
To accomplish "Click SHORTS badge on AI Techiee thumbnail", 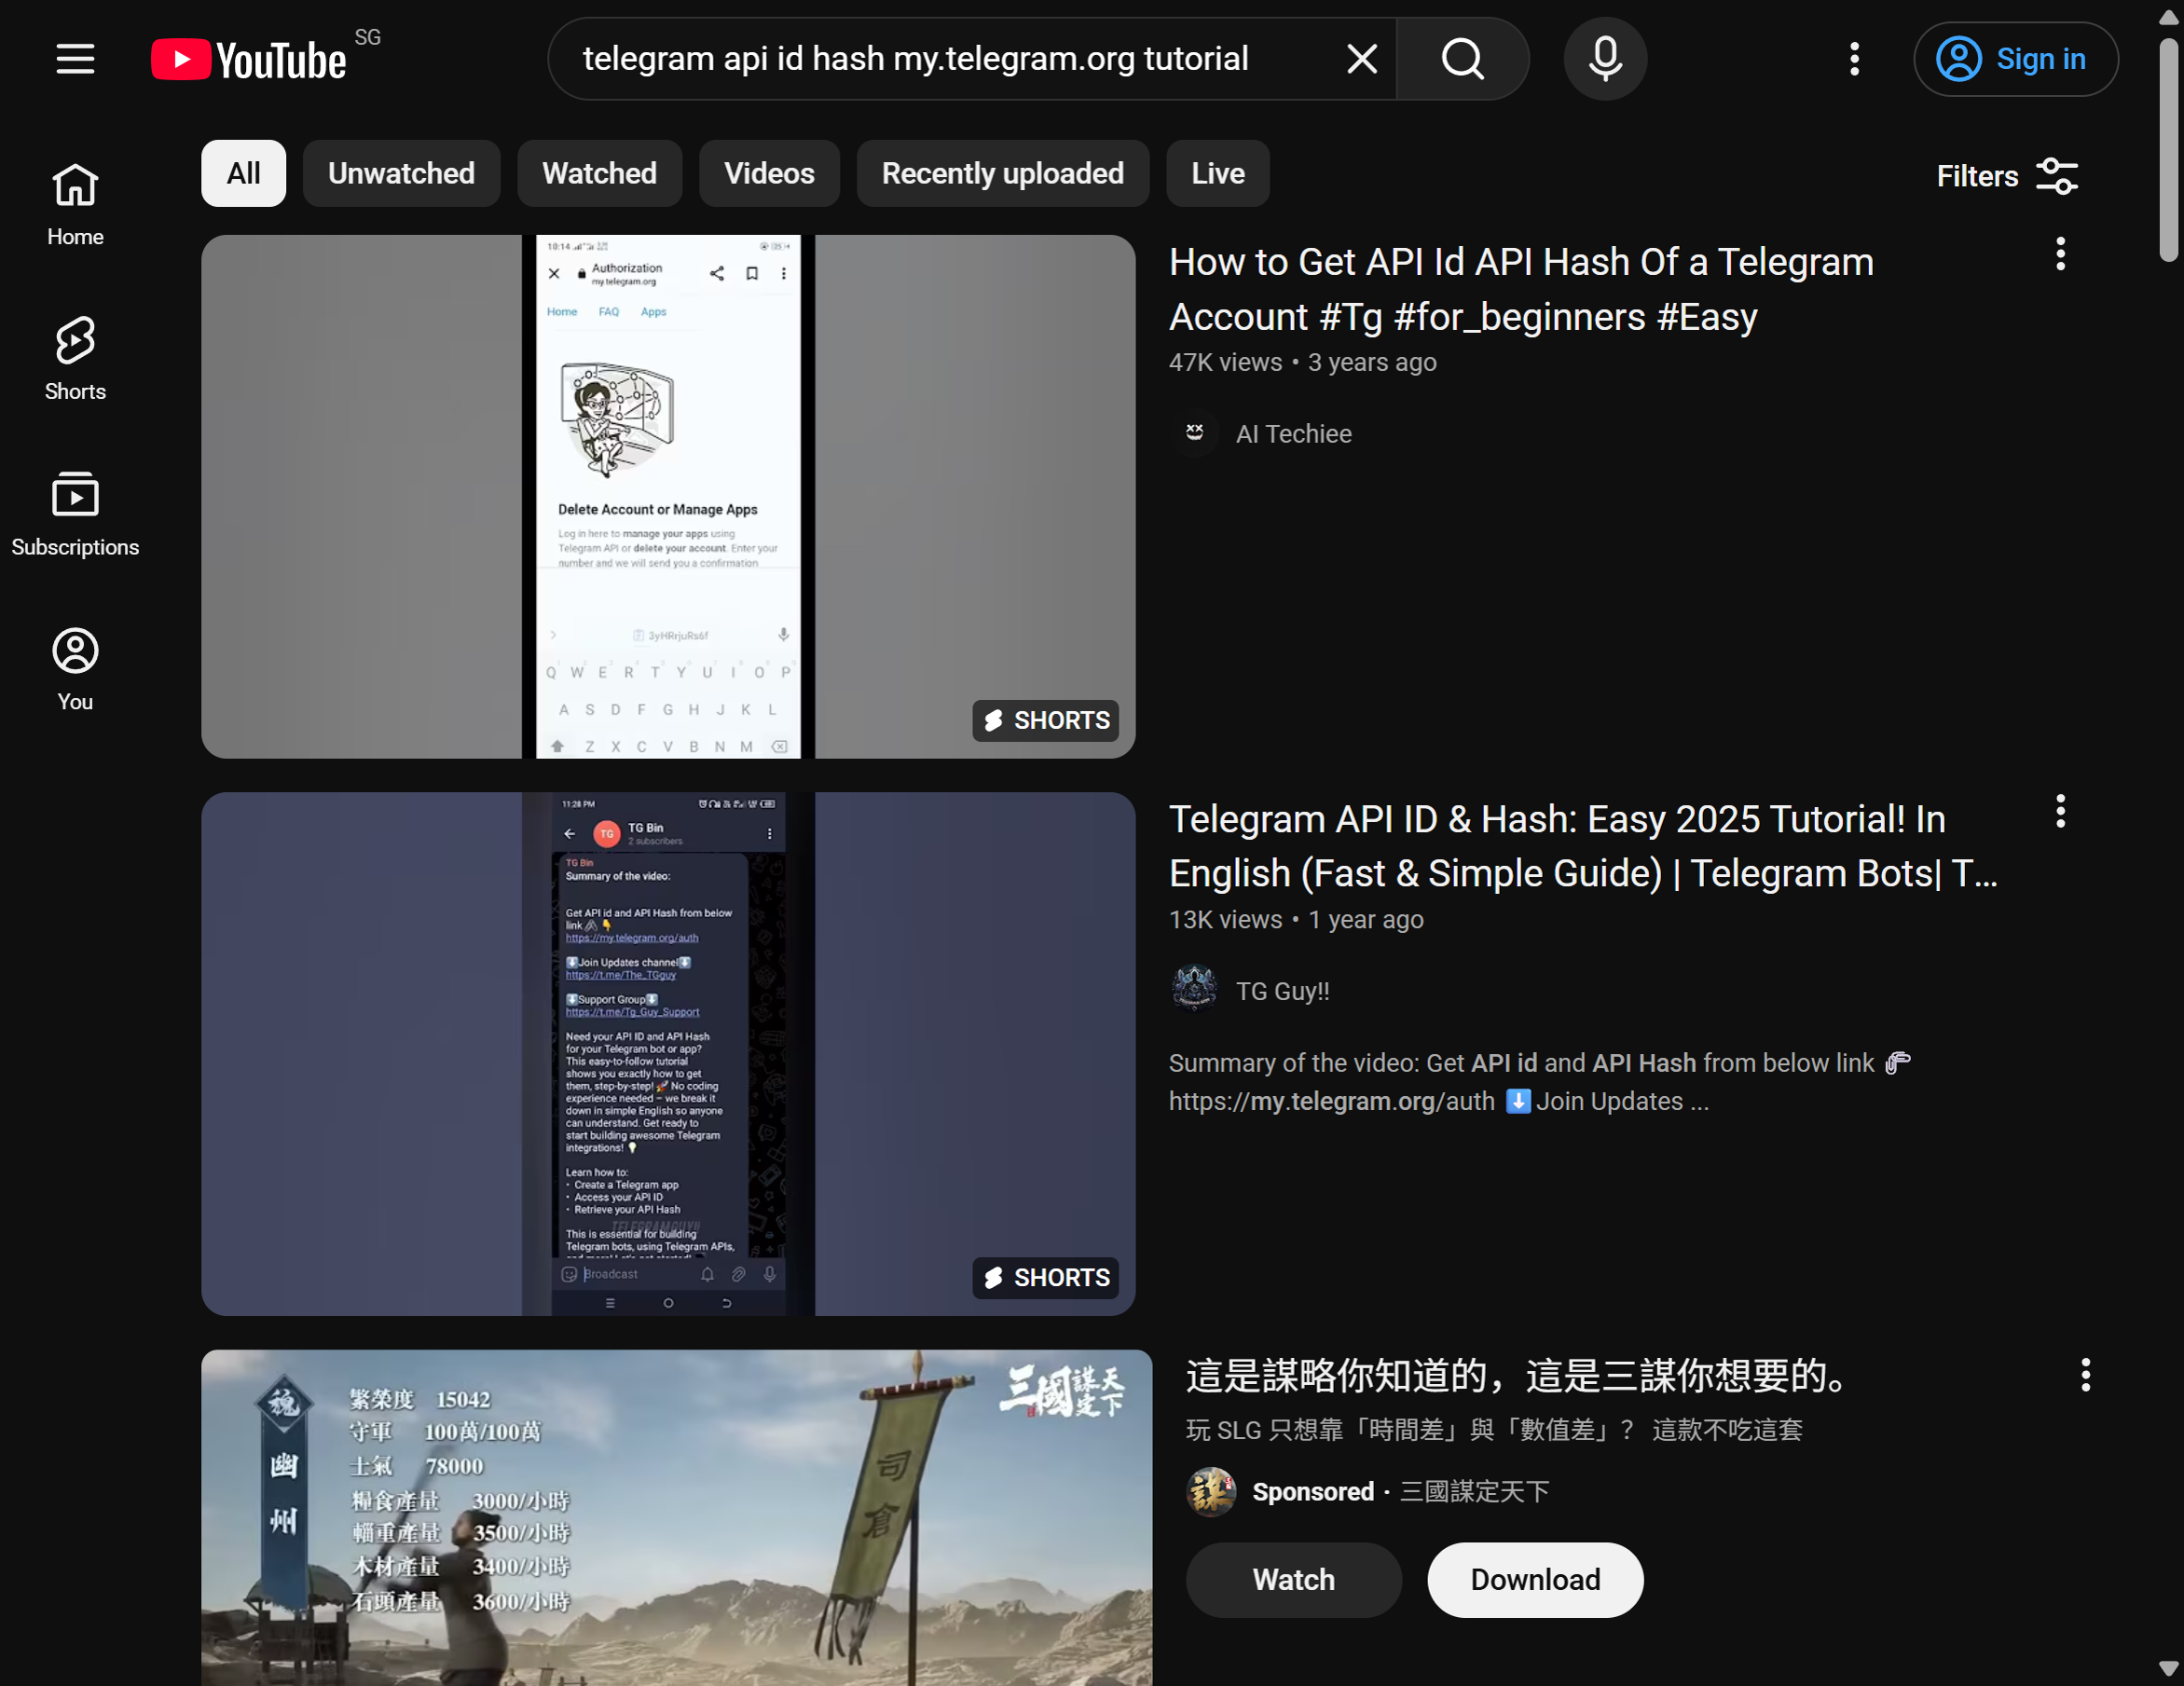I will coord(1045,720).
